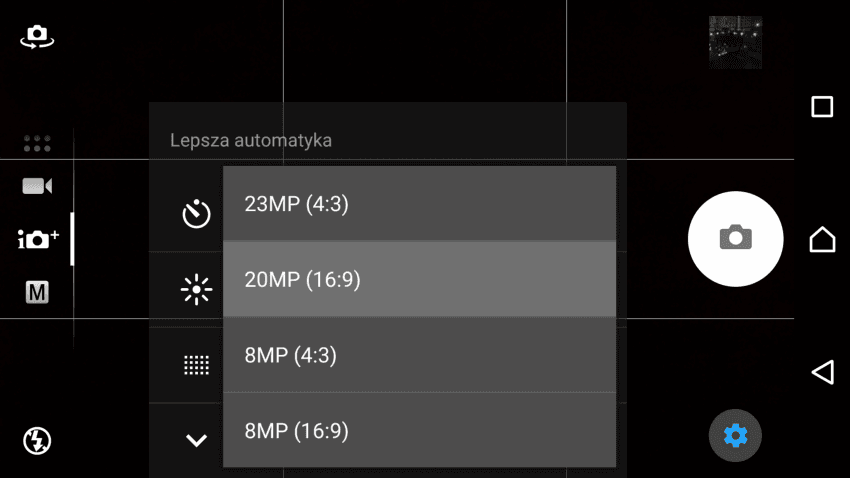Tap the Android back button
850x478 pixels.
click(x=822, y=372)
